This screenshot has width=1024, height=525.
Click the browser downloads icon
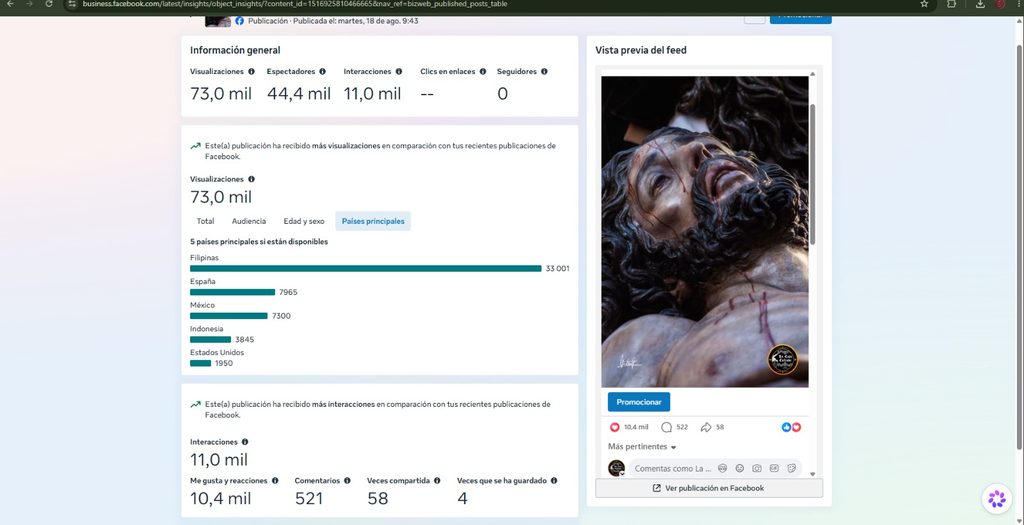[x=980, y=4]
